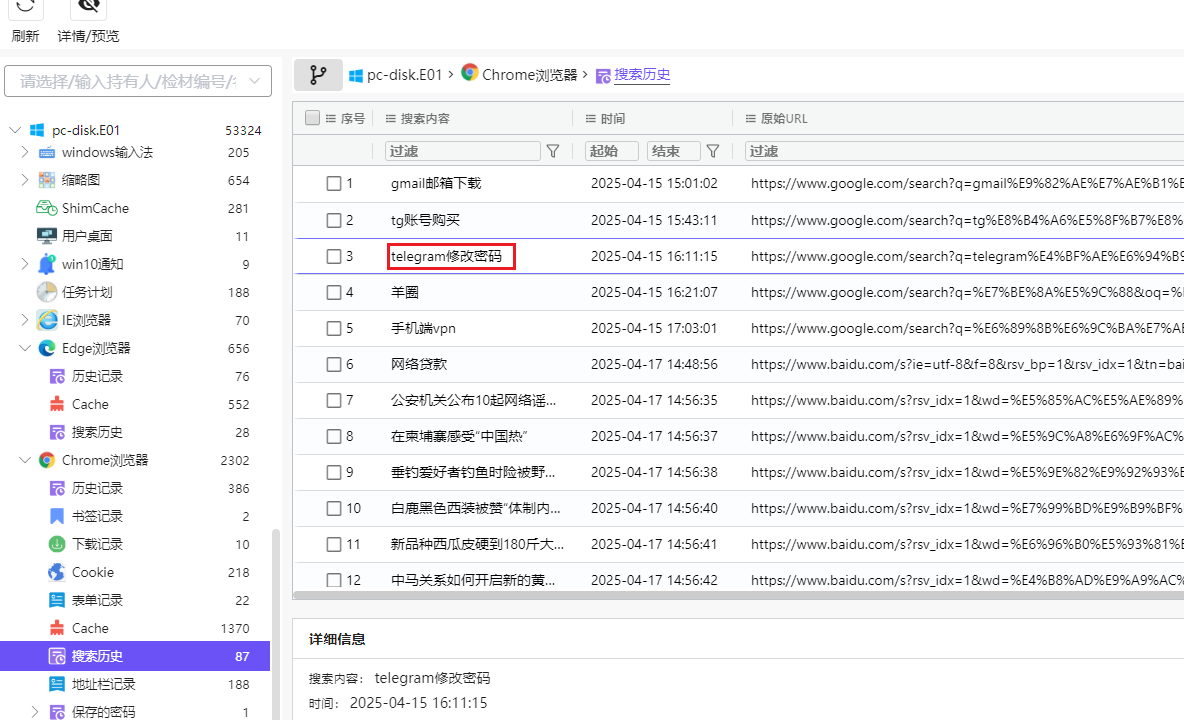
Task: Click pc-disk.E01 in the breadcrumb
Action: tap(404, 75)
